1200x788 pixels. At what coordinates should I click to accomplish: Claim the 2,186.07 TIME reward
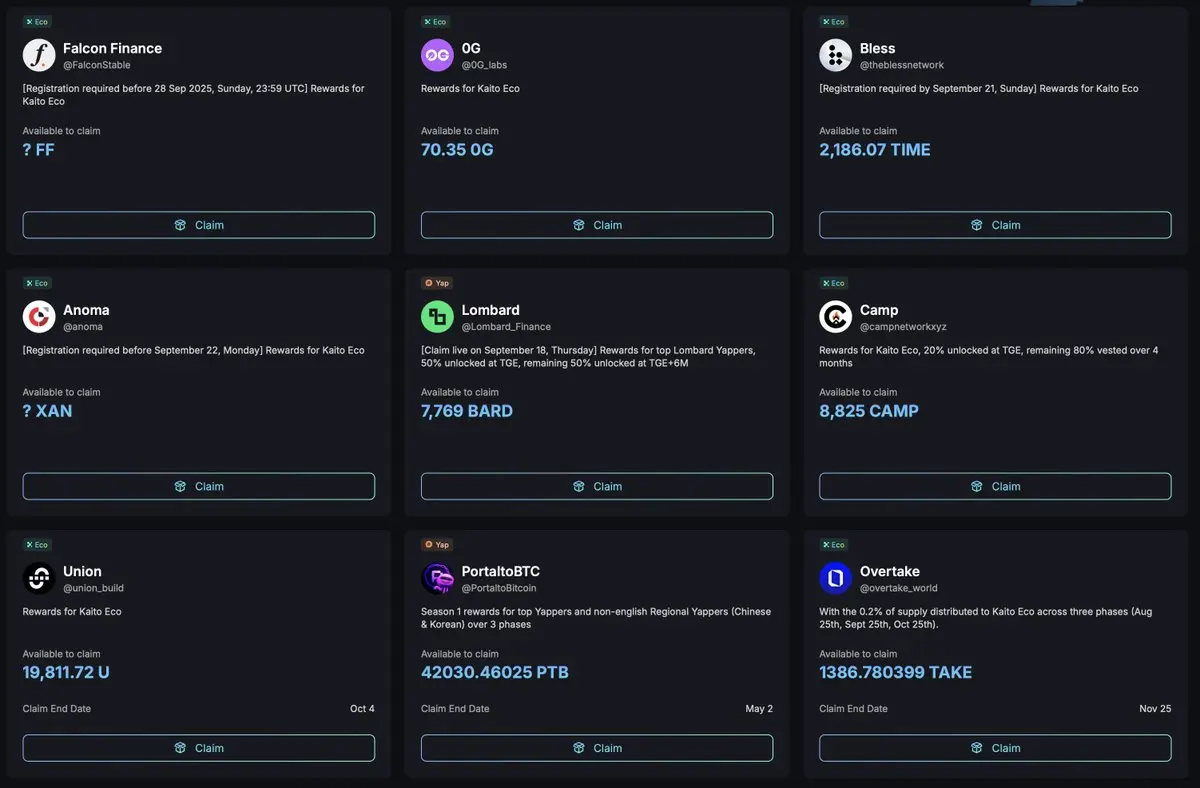[x=995, y=225]
